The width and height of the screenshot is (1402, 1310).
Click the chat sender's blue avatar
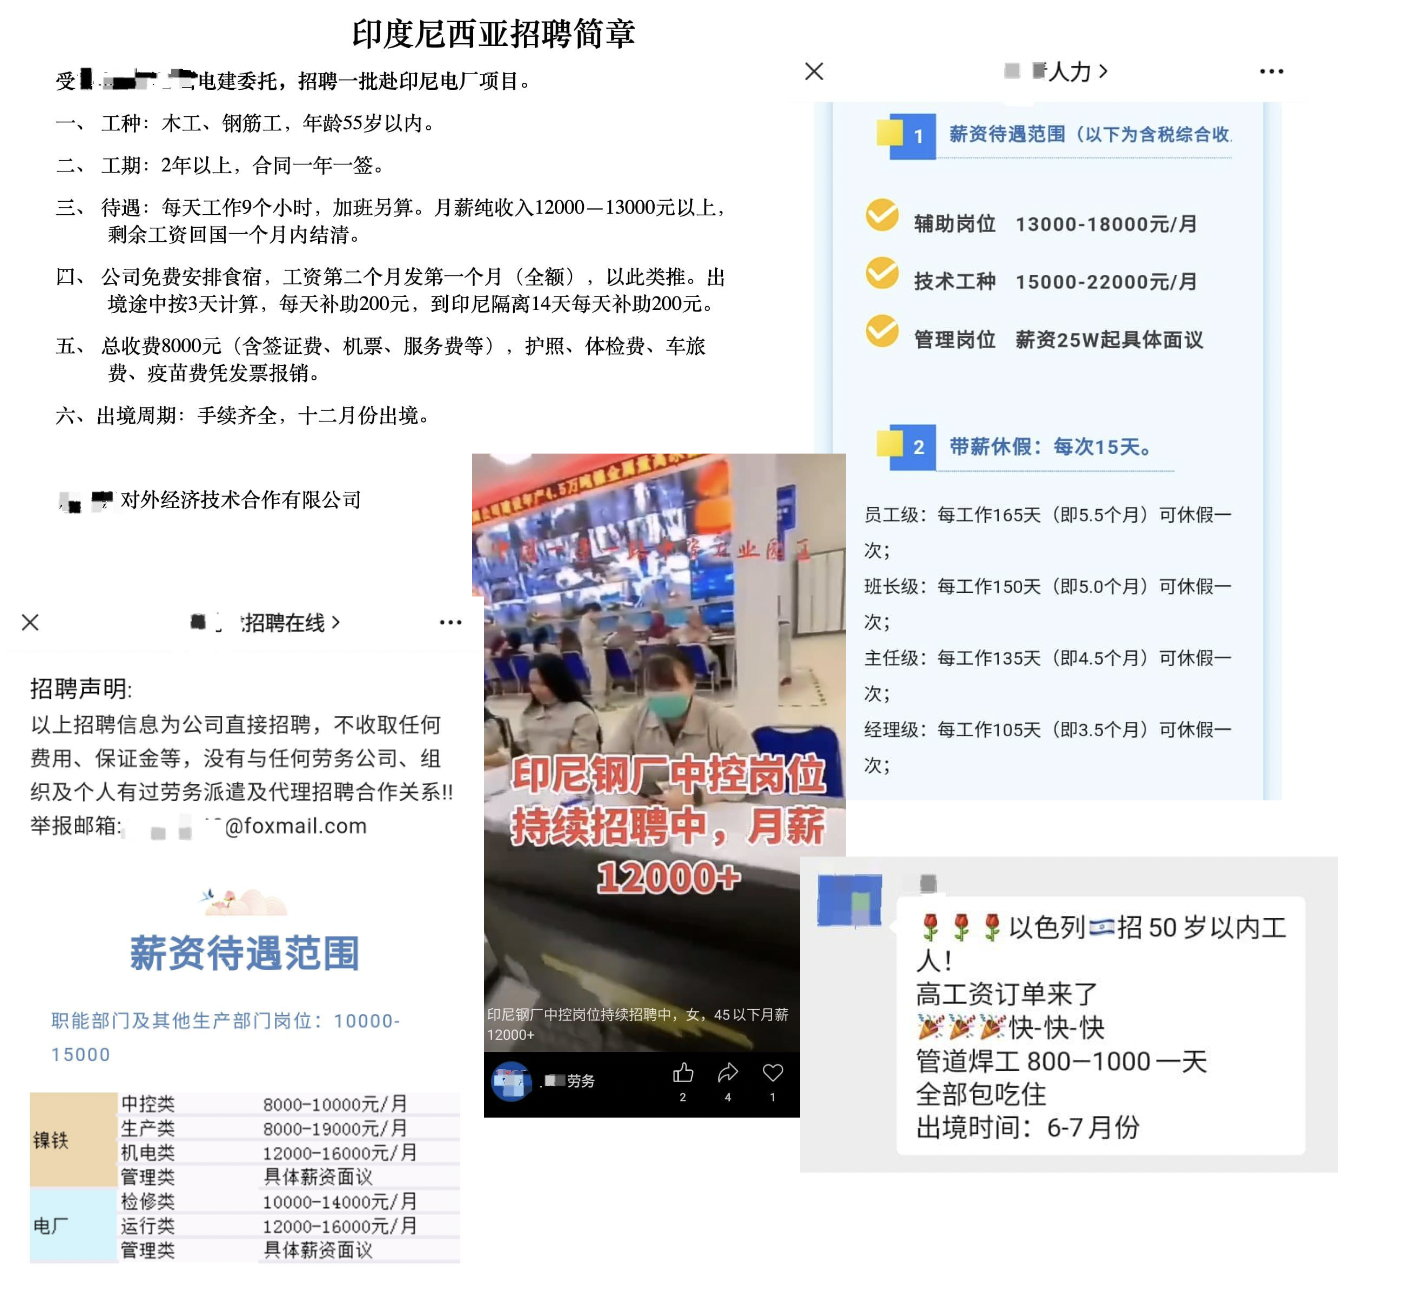point(850,899)
